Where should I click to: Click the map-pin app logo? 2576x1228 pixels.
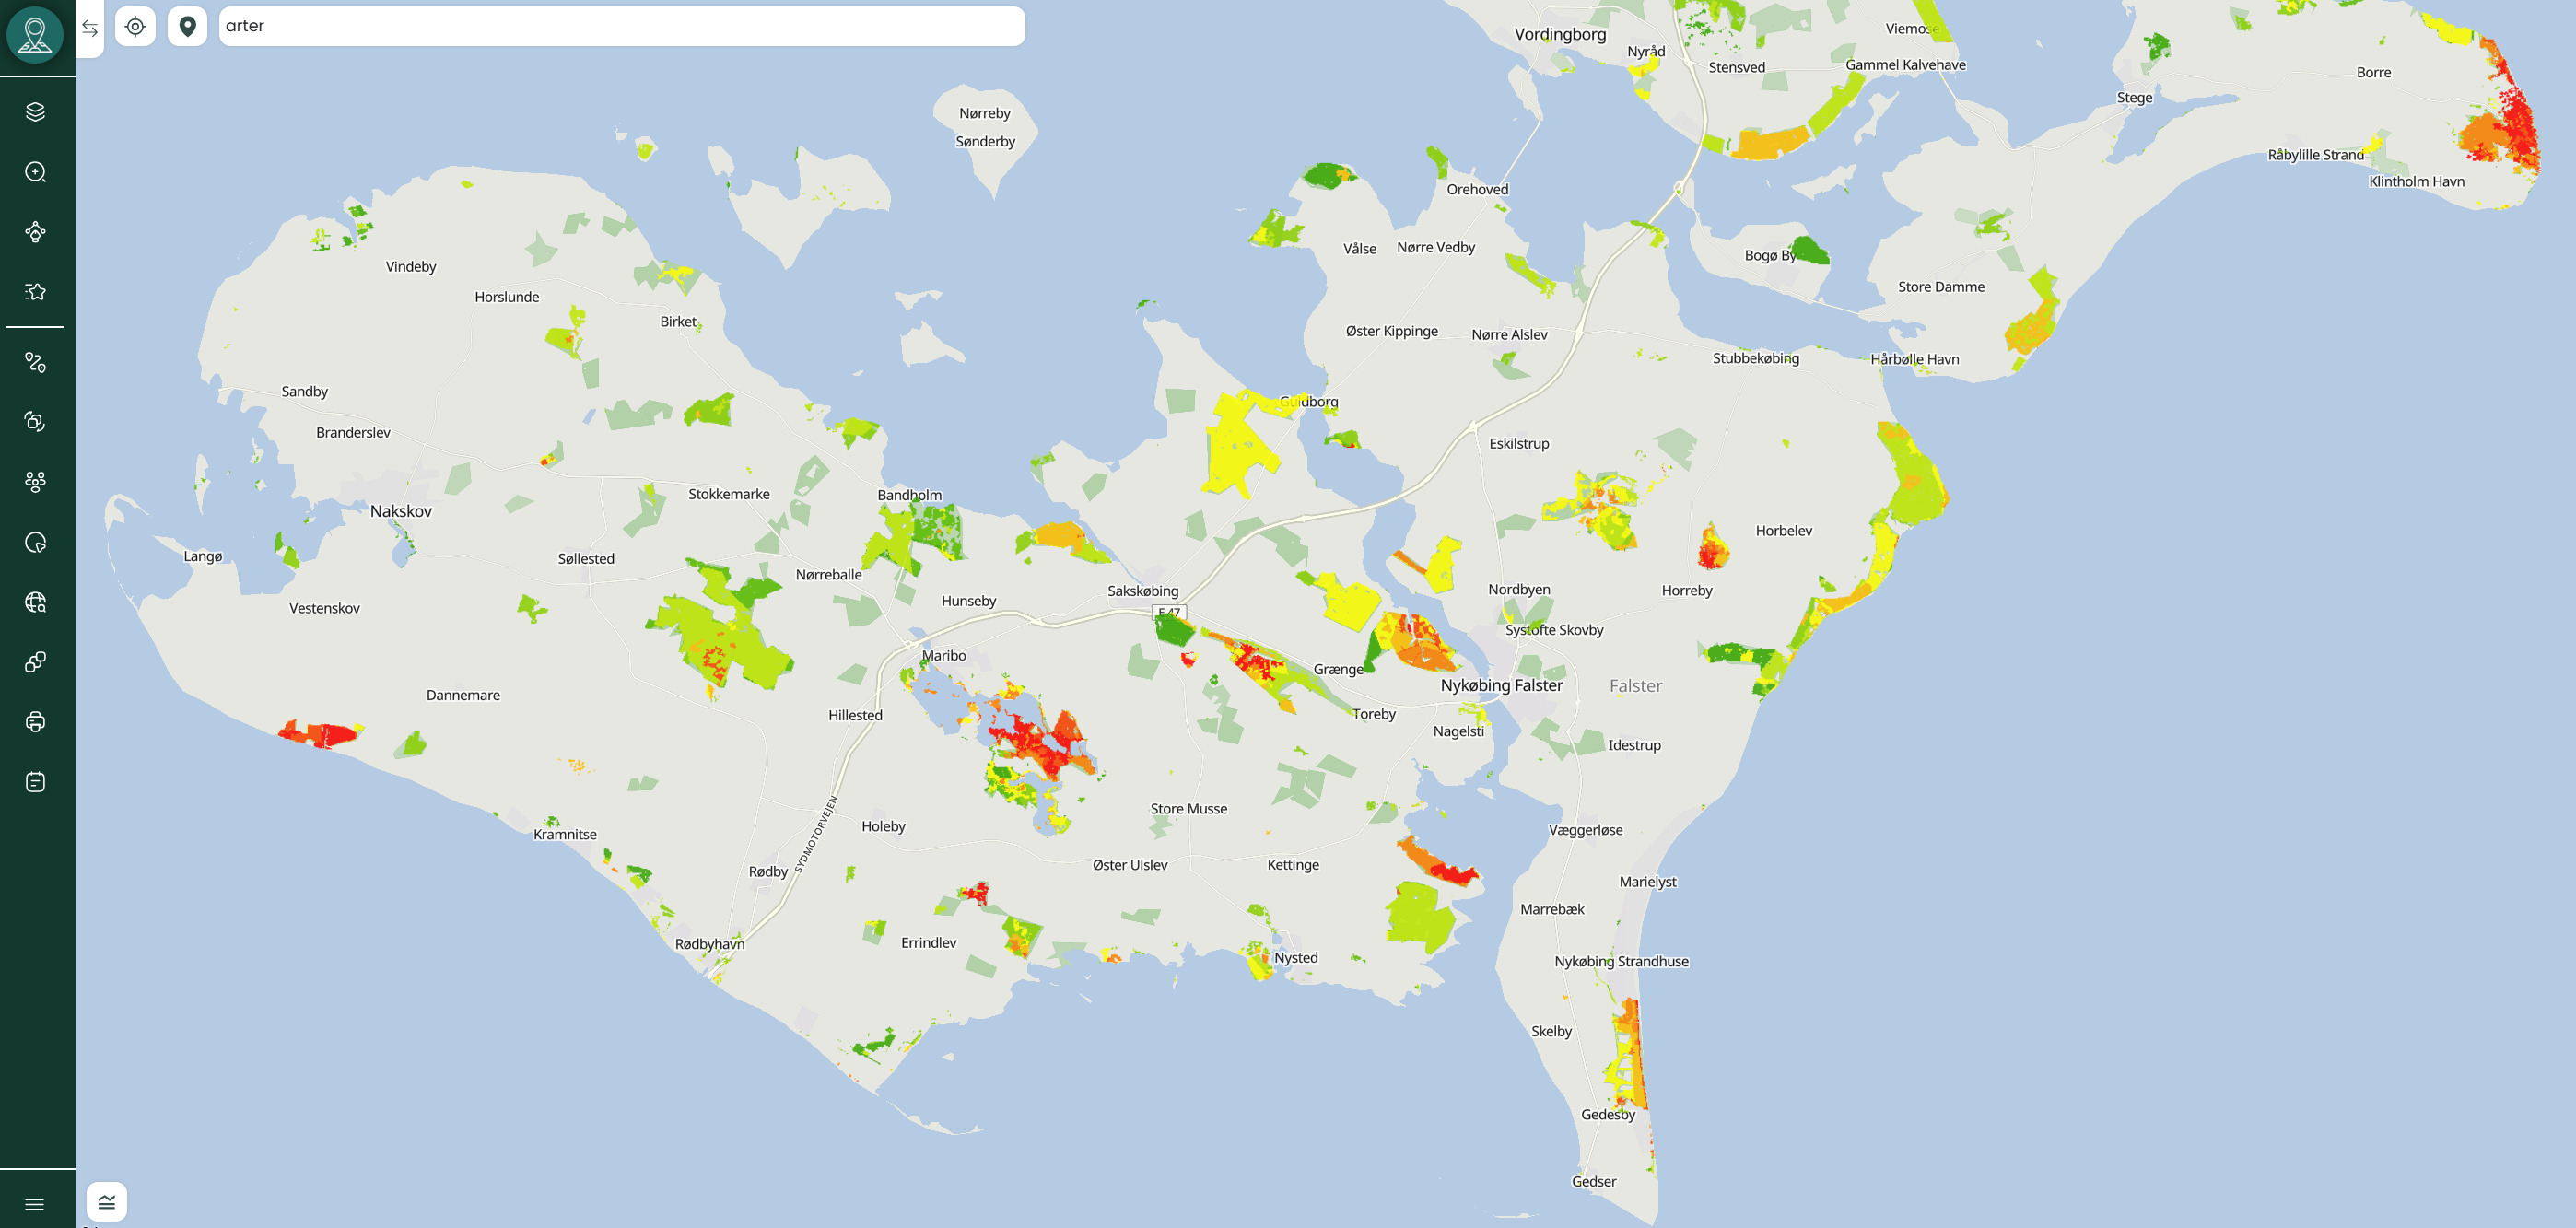pos(35,35)
